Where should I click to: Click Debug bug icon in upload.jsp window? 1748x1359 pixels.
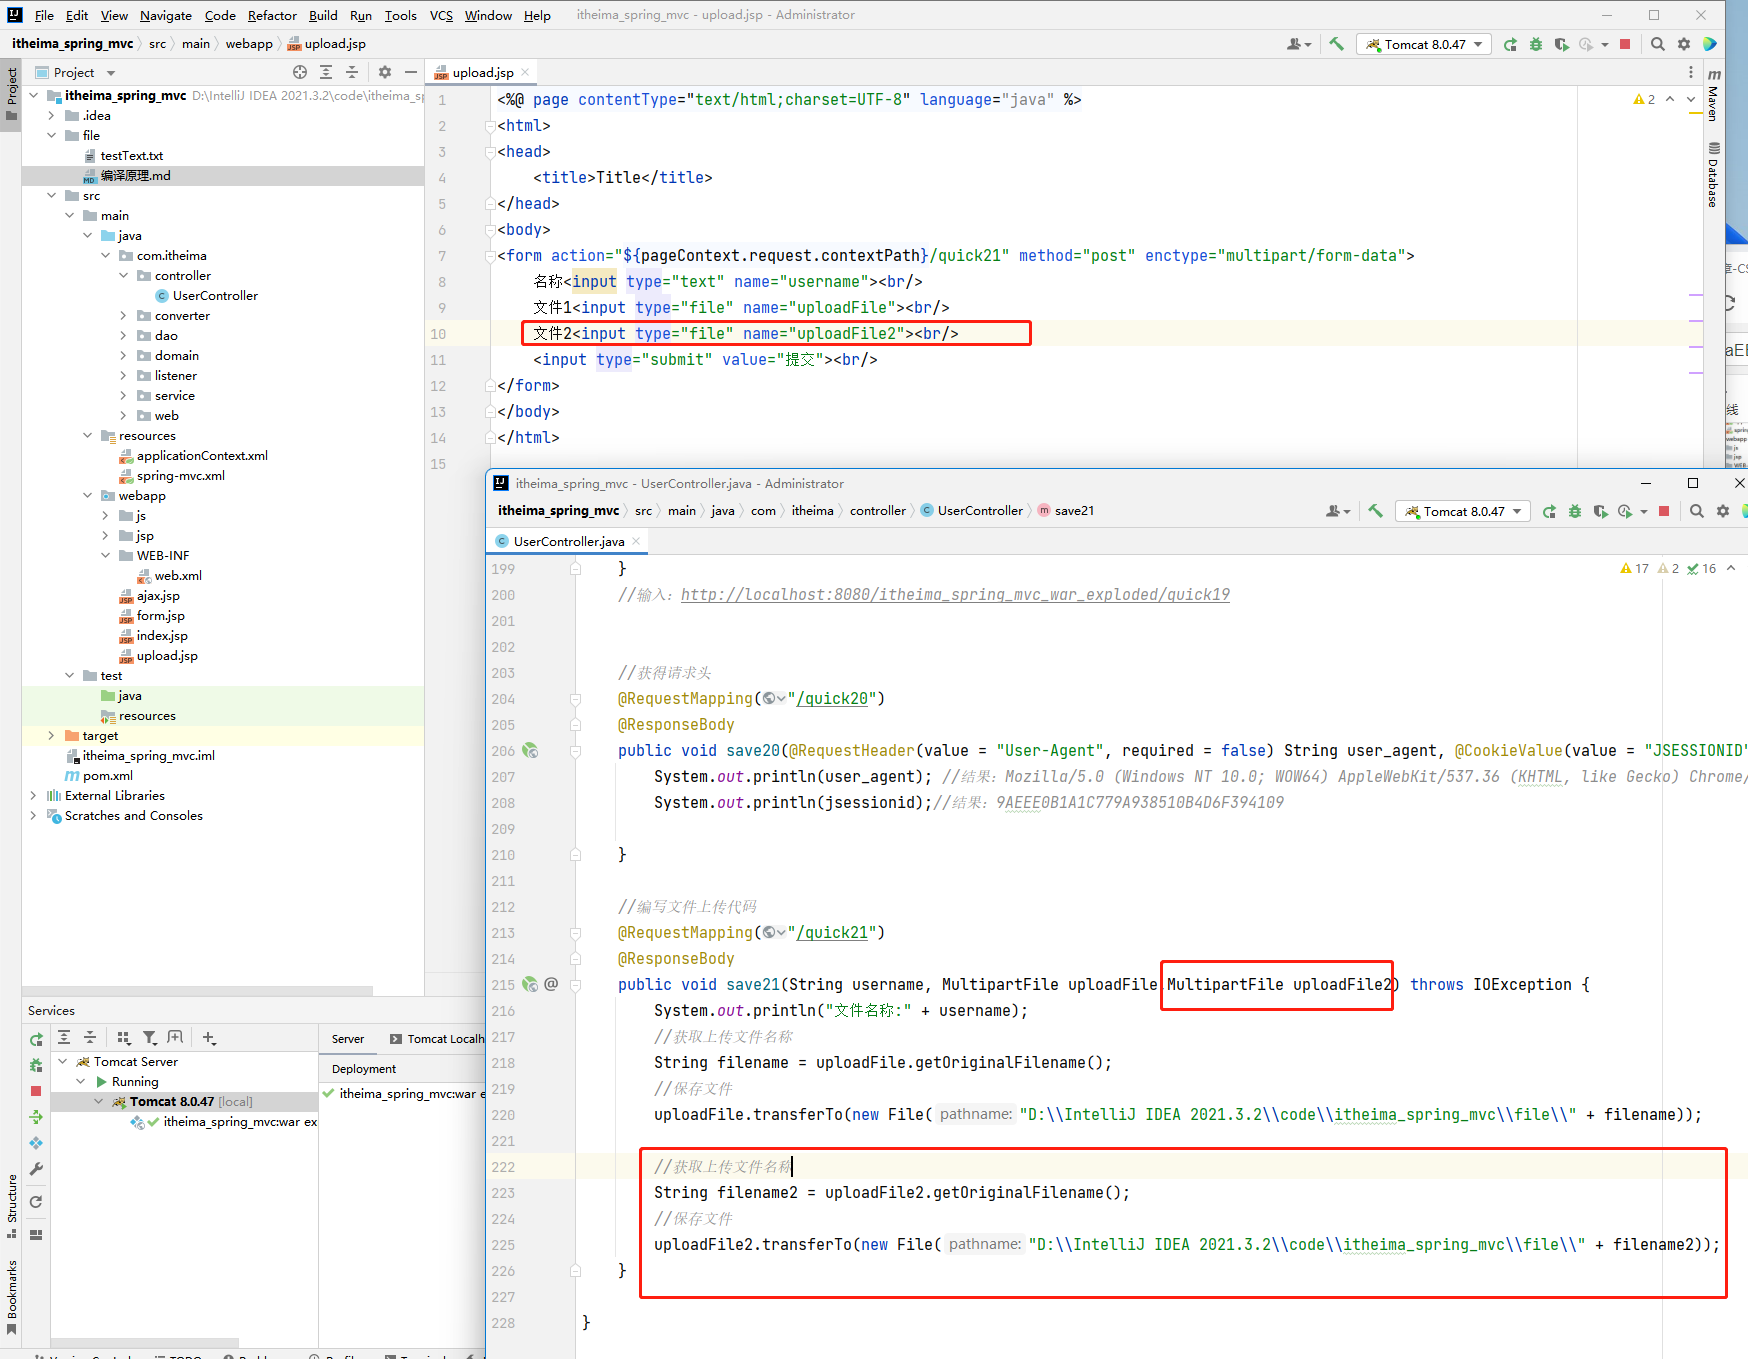click(x=1536, y=44)
